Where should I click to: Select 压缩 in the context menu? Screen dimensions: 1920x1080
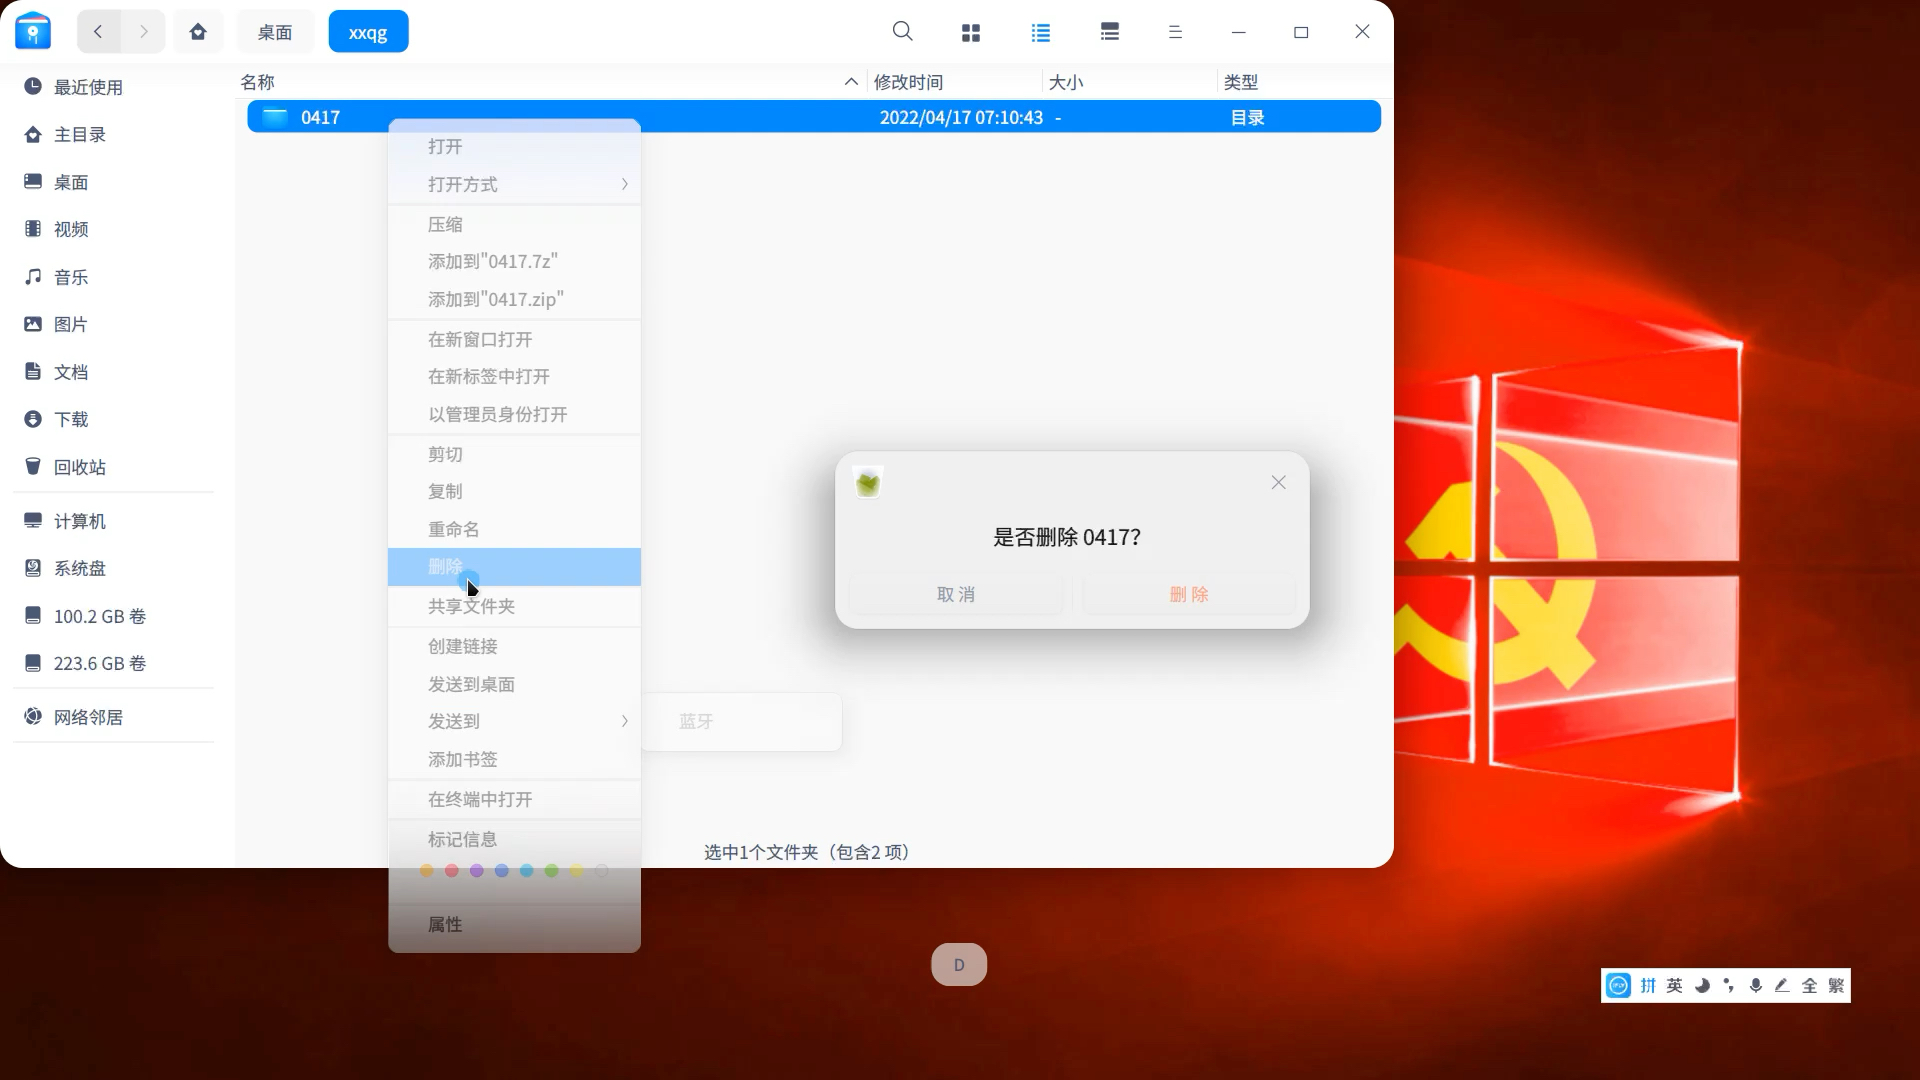pyautogui.click(x=514, y=224)
